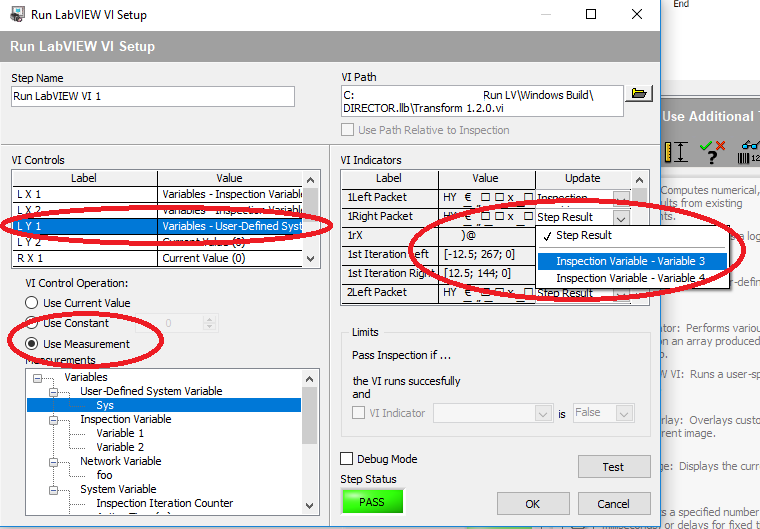Select foo under Network Variable
Viewport: 760px width, 529px height.
(104, 475)
